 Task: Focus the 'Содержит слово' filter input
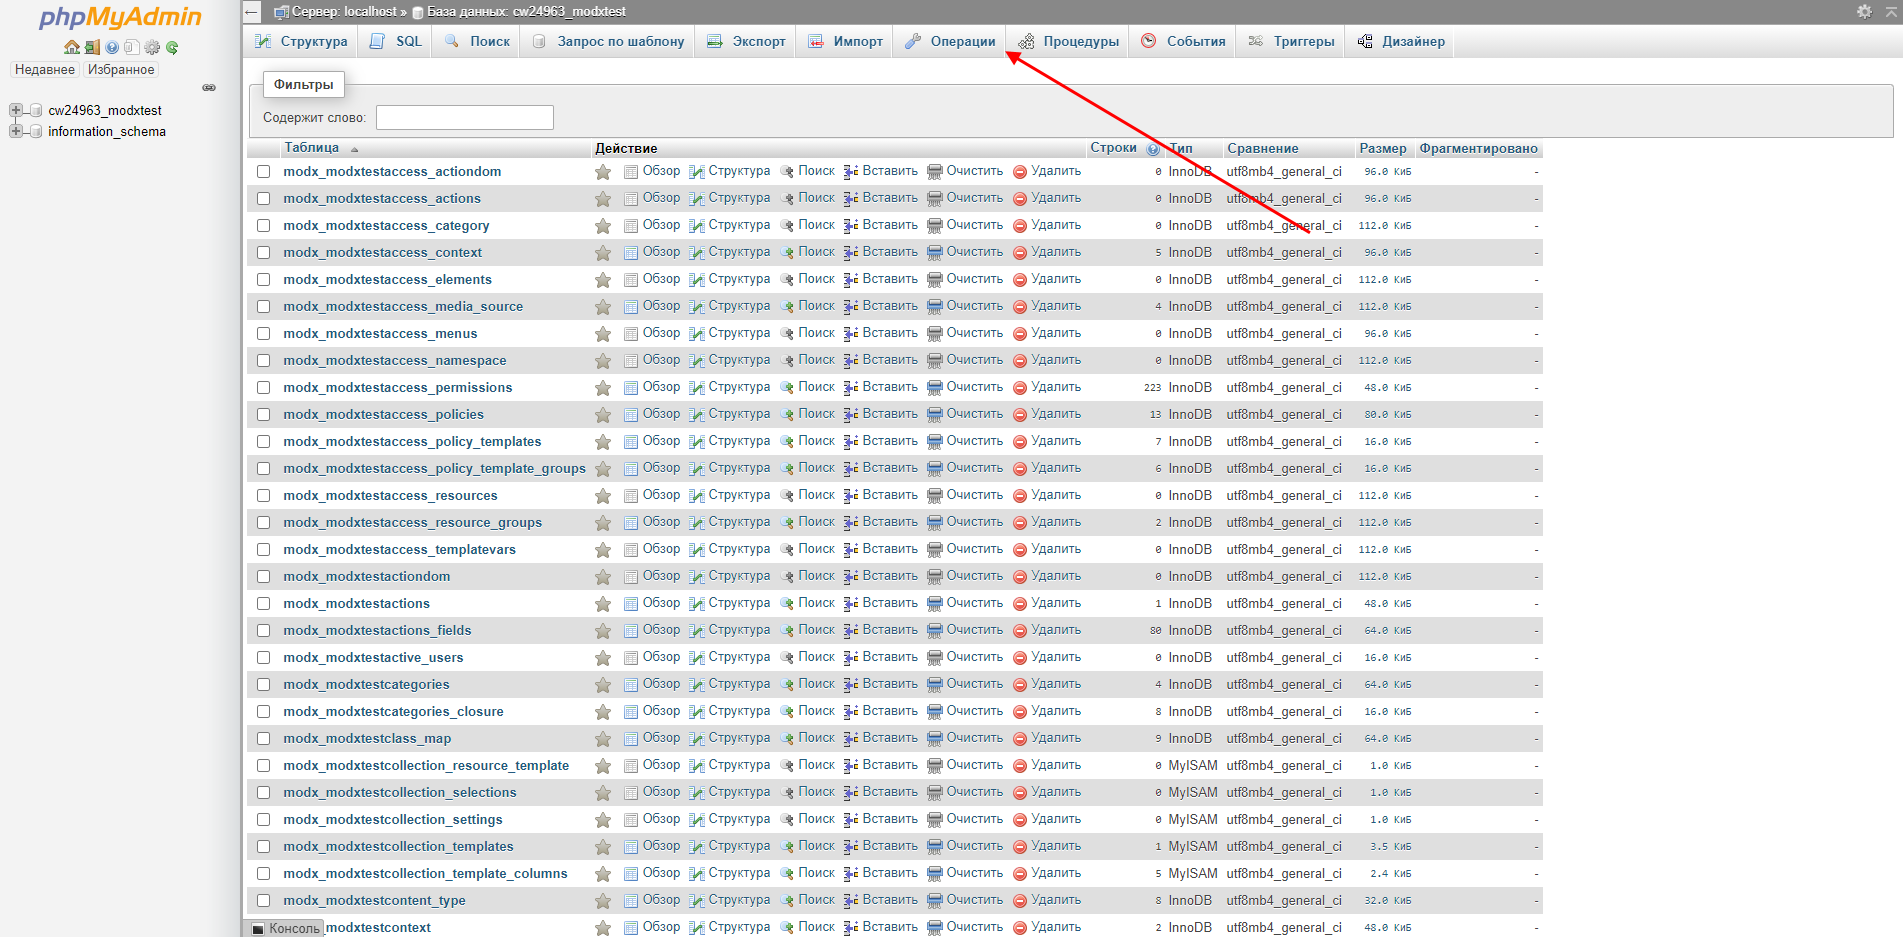464,117
